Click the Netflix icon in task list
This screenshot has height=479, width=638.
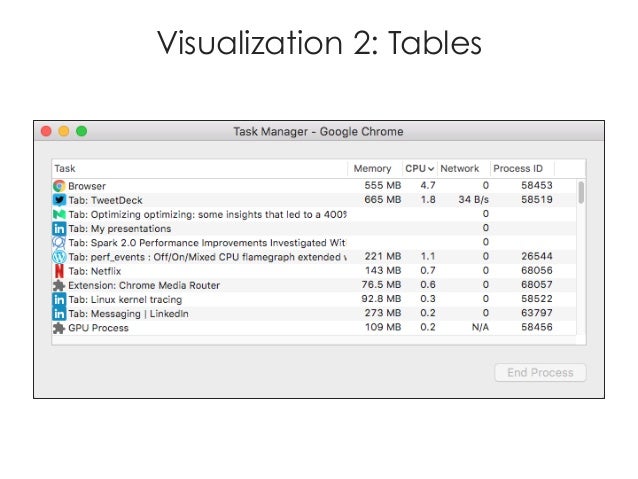pyautogui.click(x=59, y=271)
